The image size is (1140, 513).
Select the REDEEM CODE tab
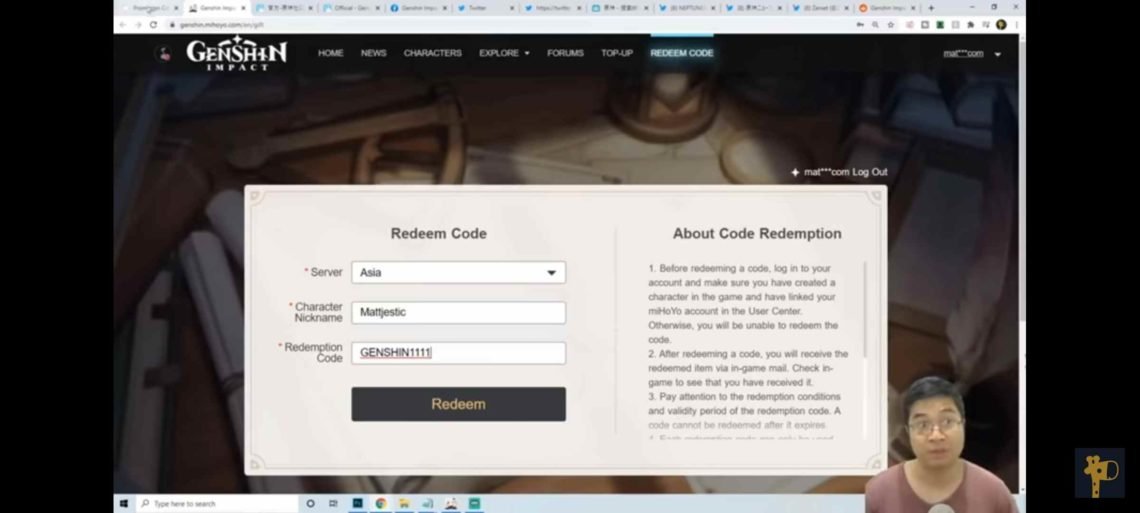tap(681, 53)
